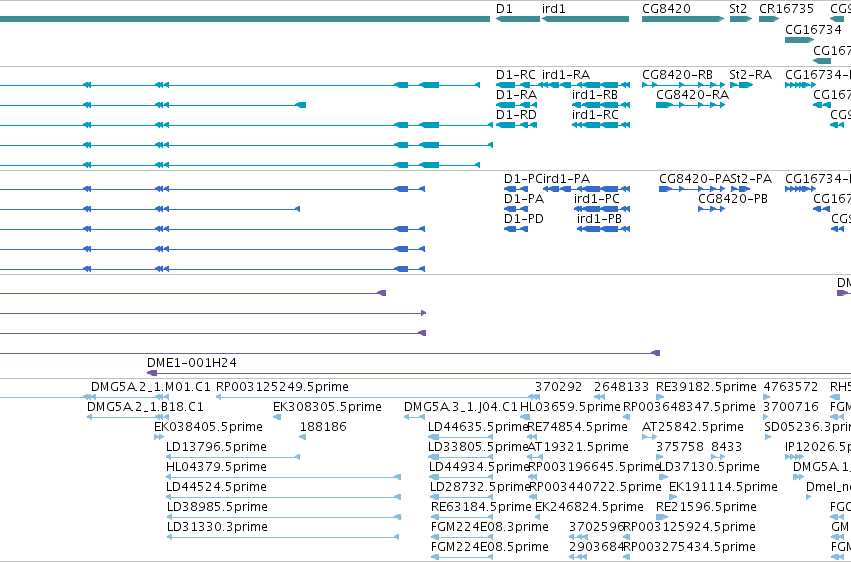Open the RP003648347.5prime EST label
The image size is (851, 562).
tap(689, 407)
